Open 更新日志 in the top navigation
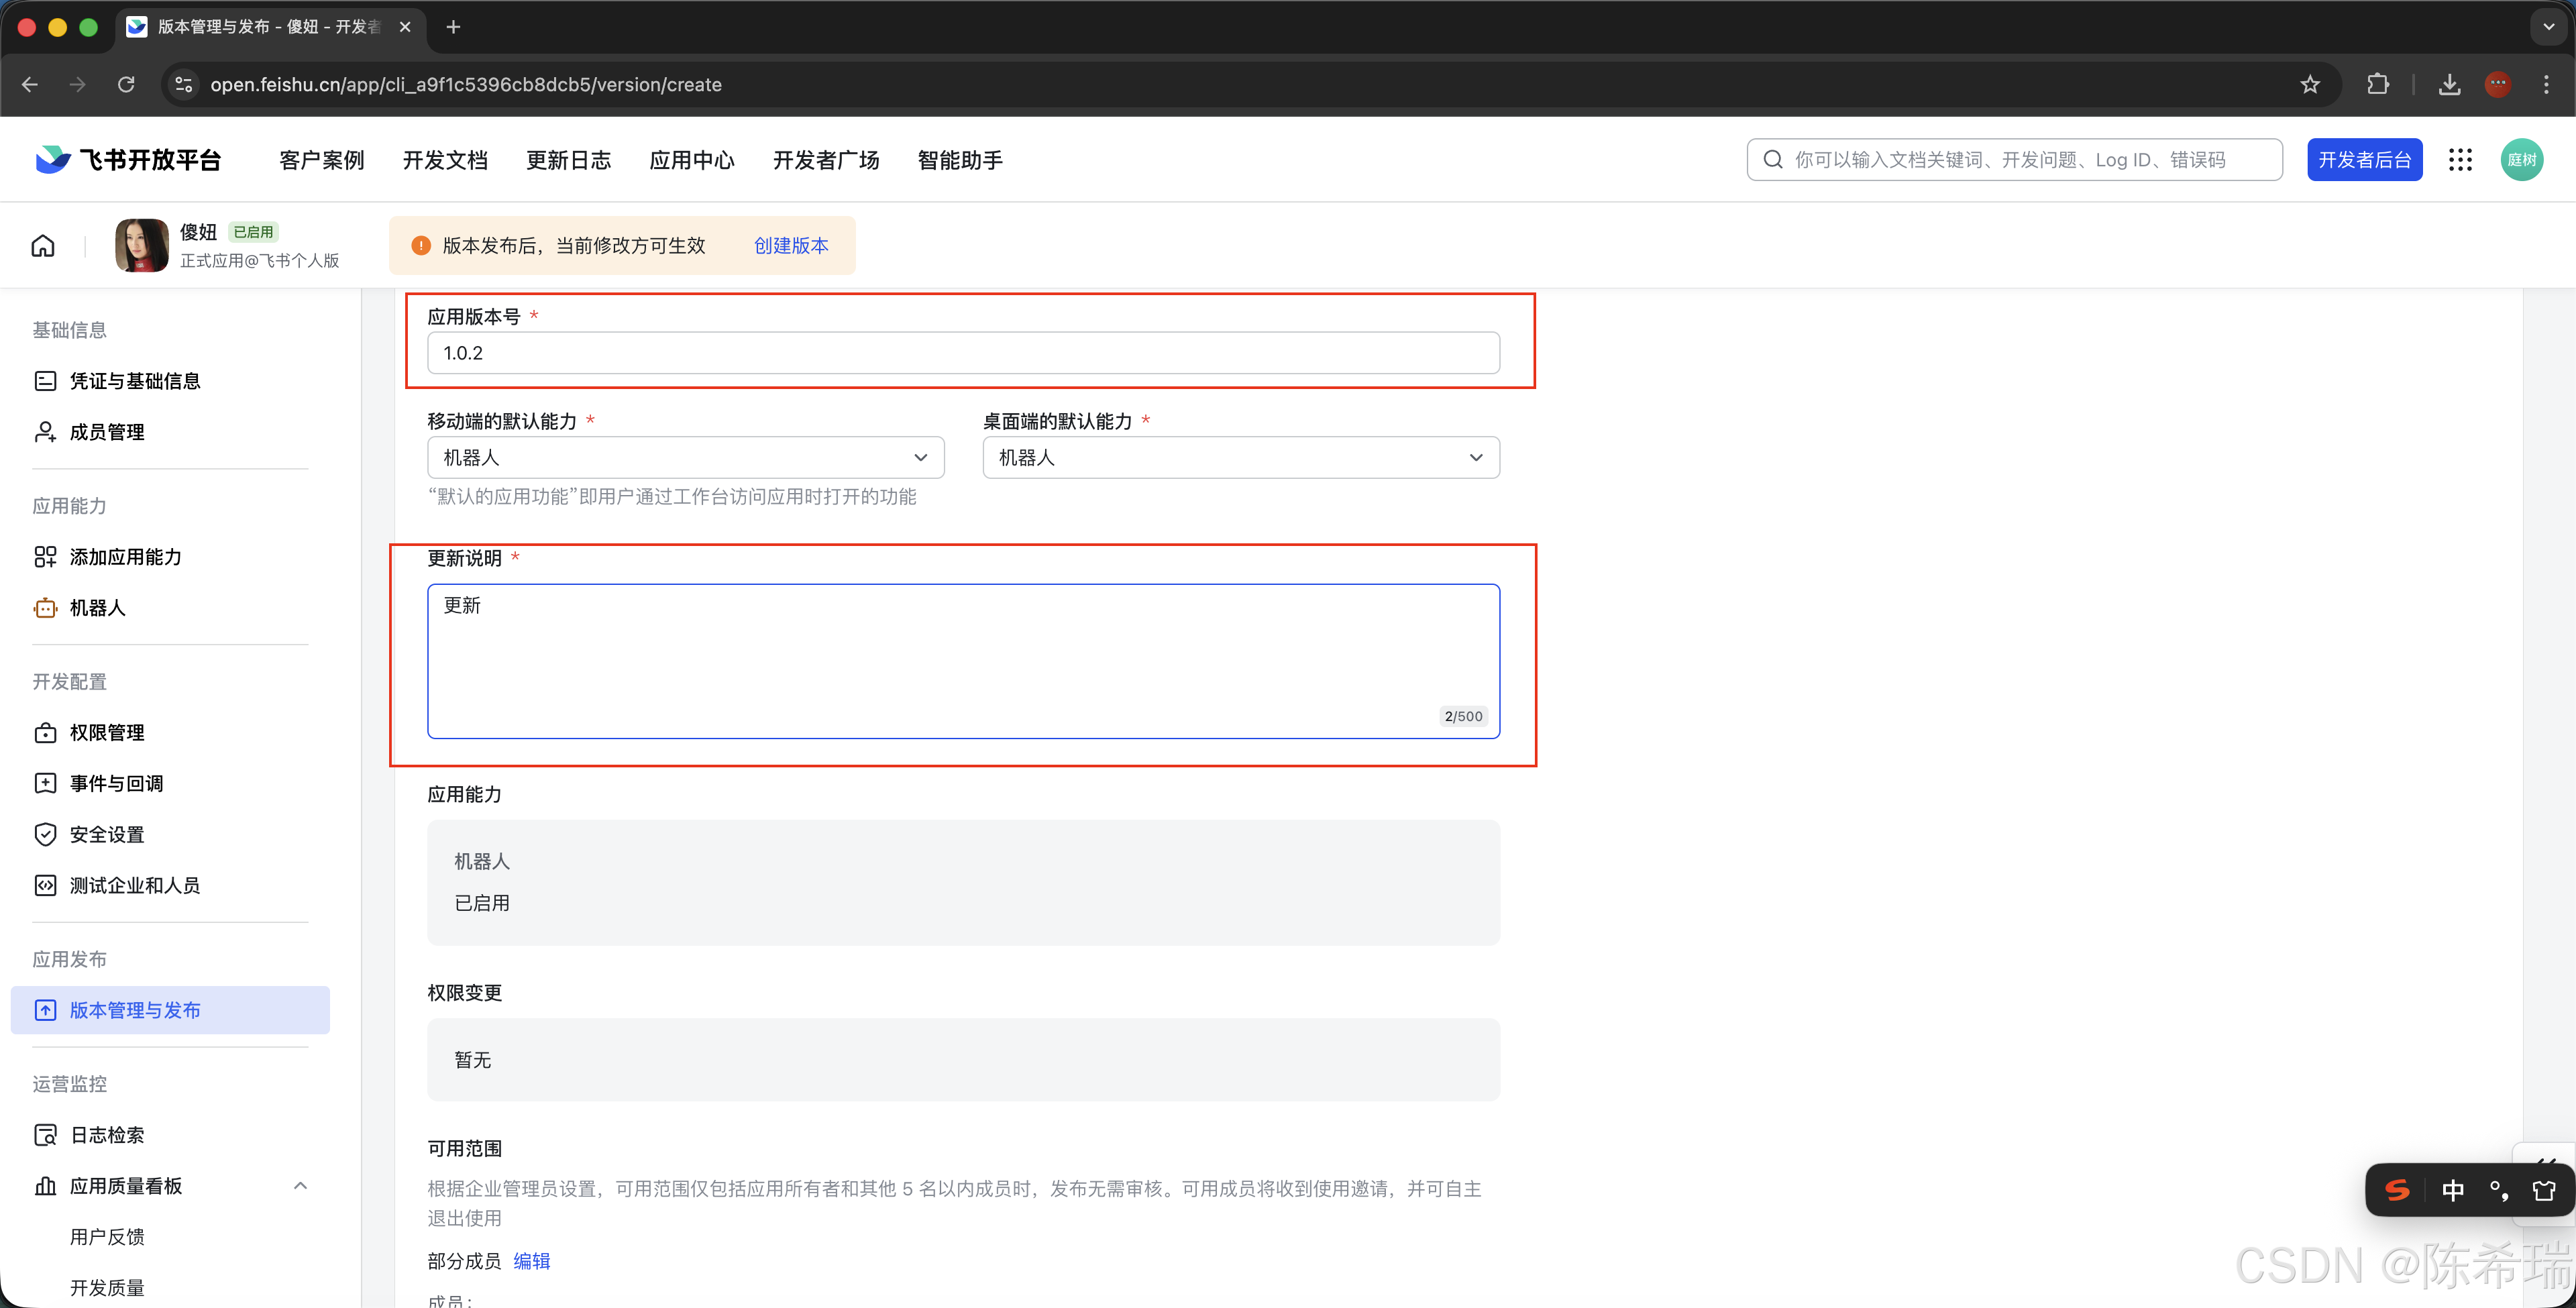The height and width of the screenshot is (1308, 2576). [568, 159]
